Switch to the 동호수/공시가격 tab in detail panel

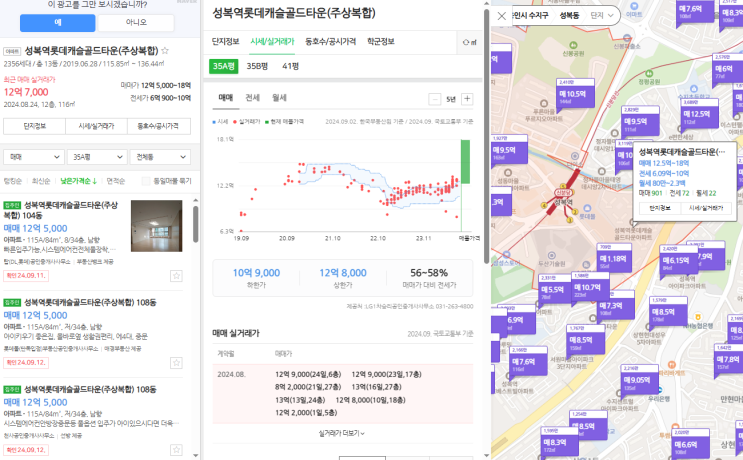coord(330,42)
